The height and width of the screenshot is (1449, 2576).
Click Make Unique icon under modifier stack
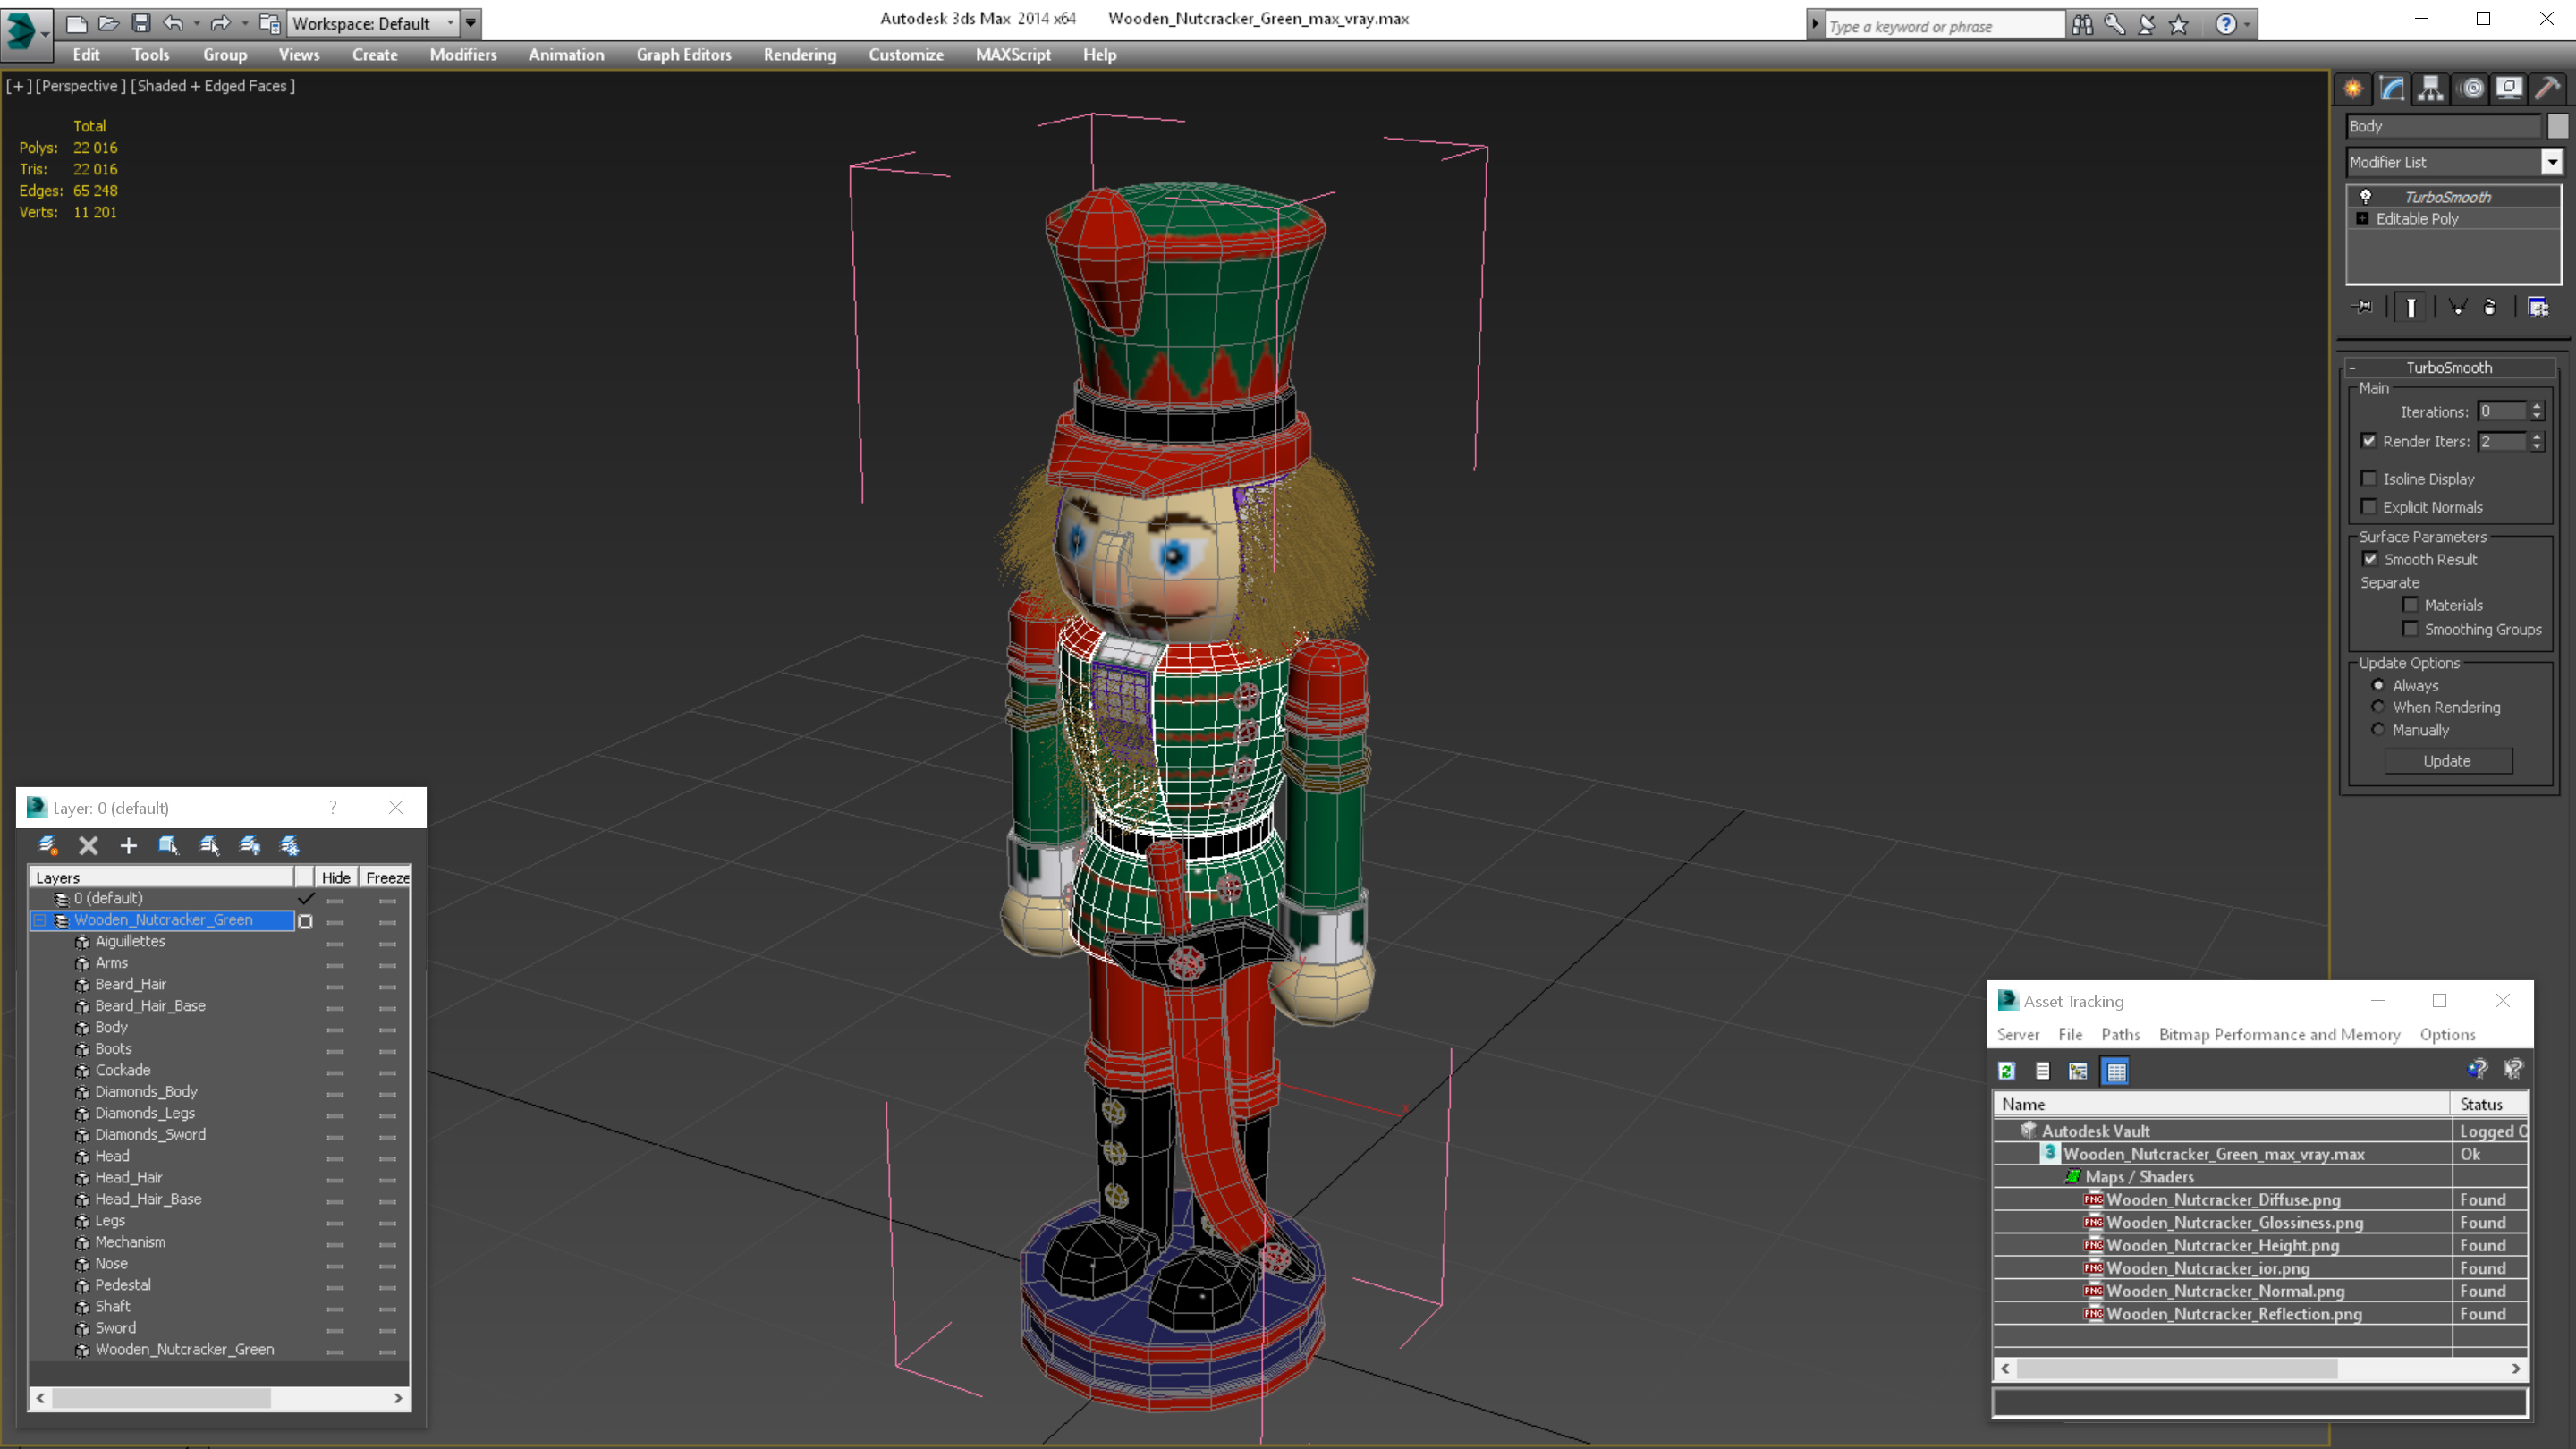pos(2458,307)
